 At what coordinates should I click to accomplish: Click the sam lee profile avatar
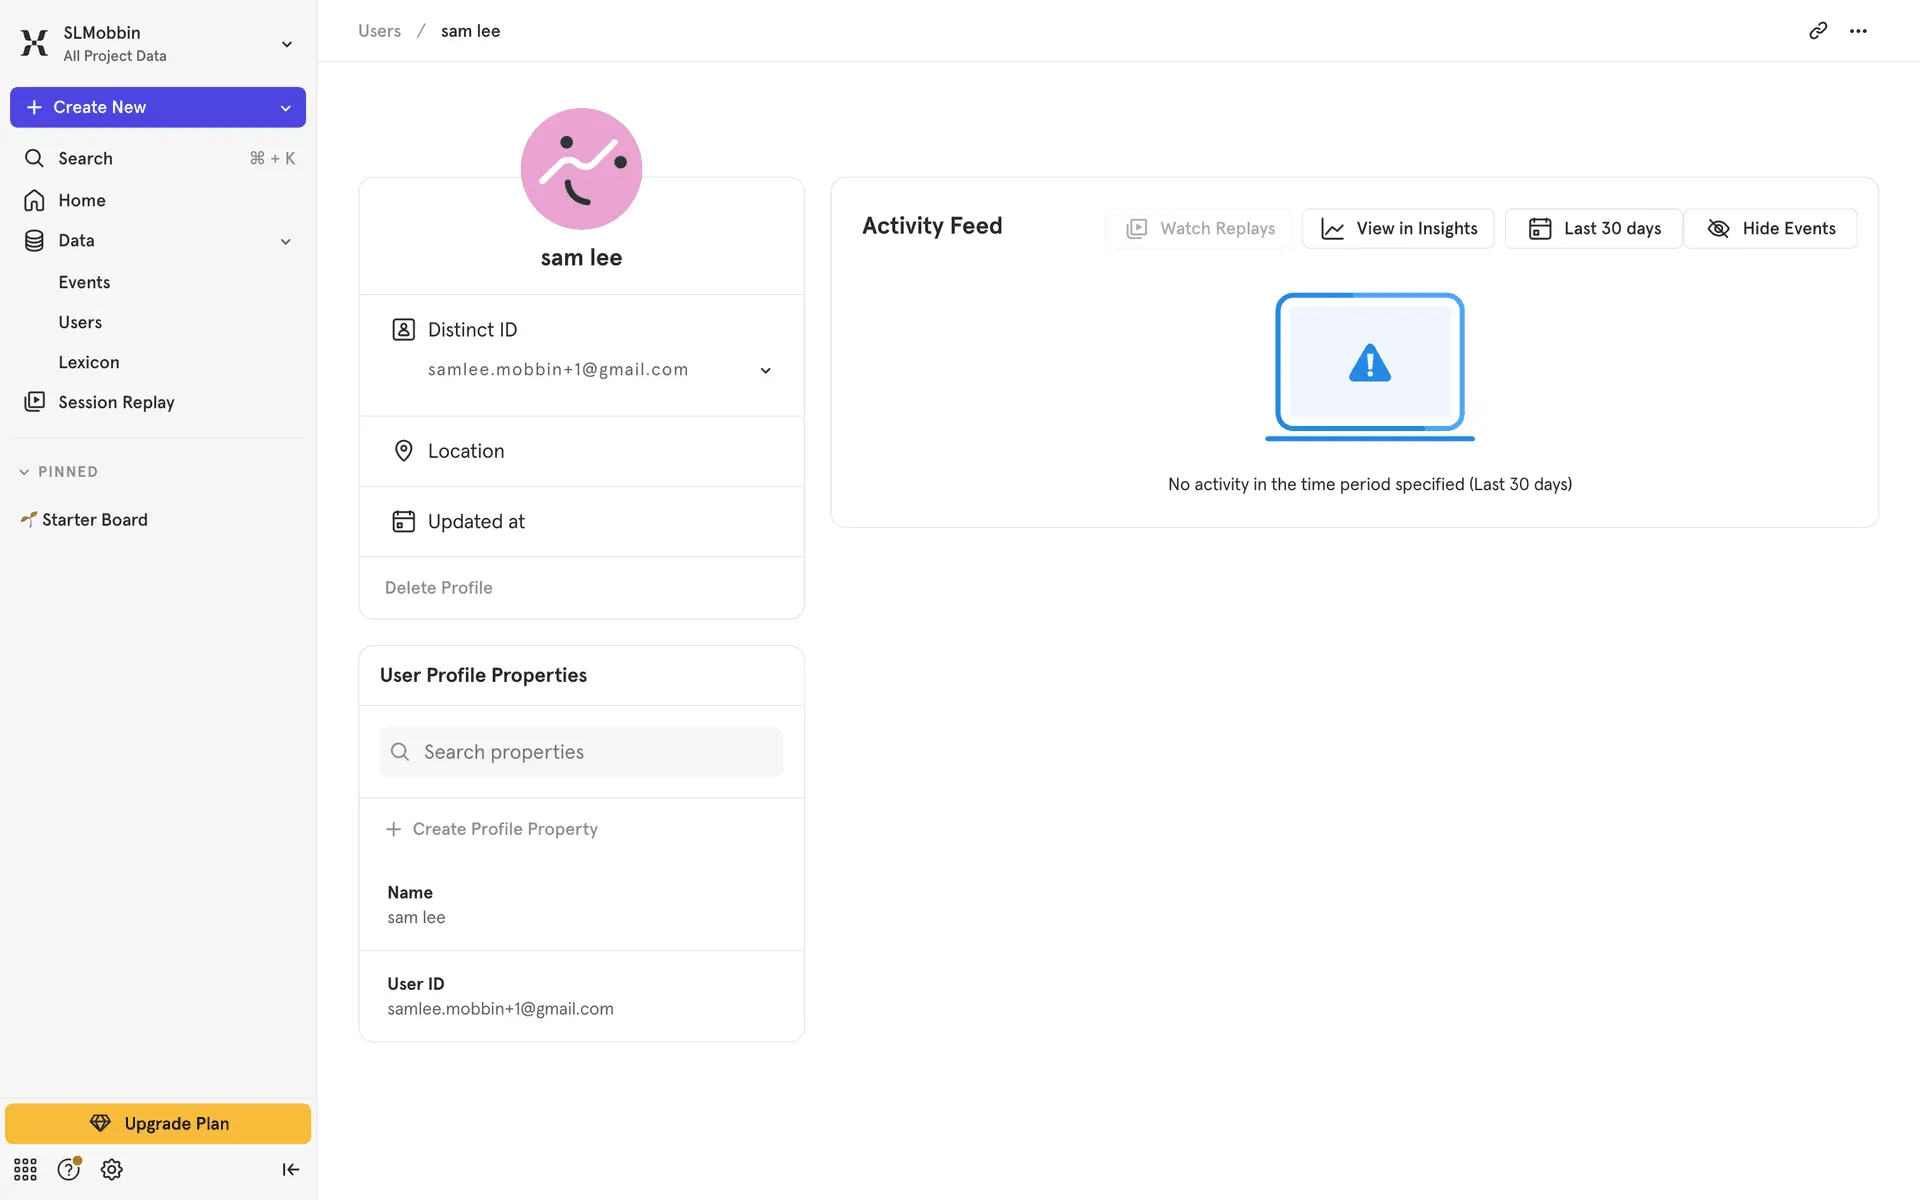point(581,169)
